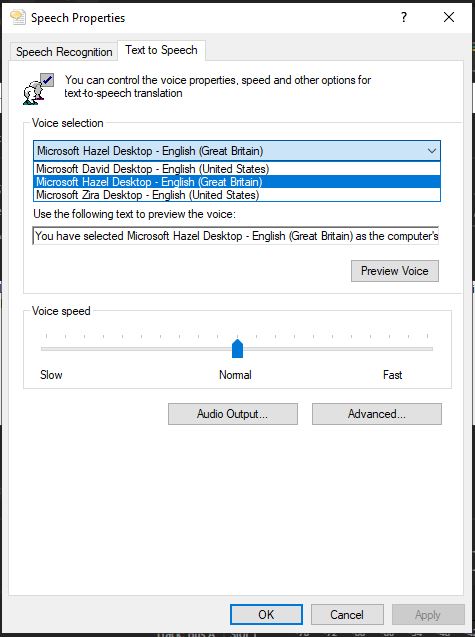Click the 'Normal' speed label
The height and width of the screenshot is (637, 475).
[x=235, y=375]
